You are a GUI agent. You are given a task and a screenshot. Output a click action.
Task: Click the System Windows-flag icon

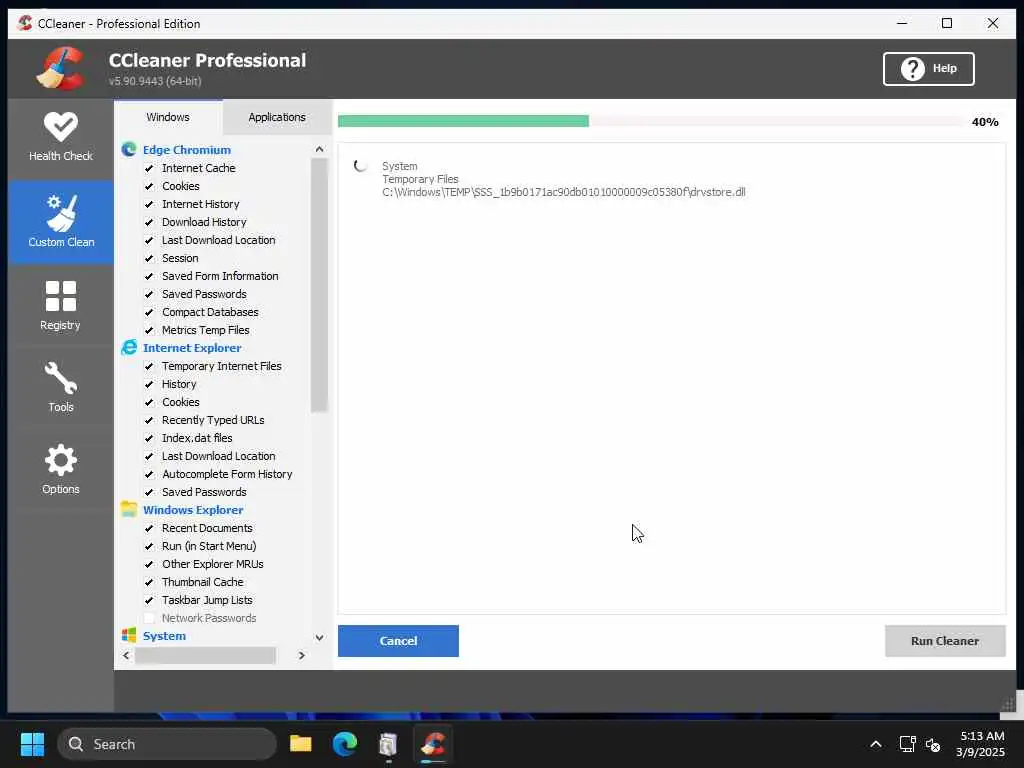(129, 635)
